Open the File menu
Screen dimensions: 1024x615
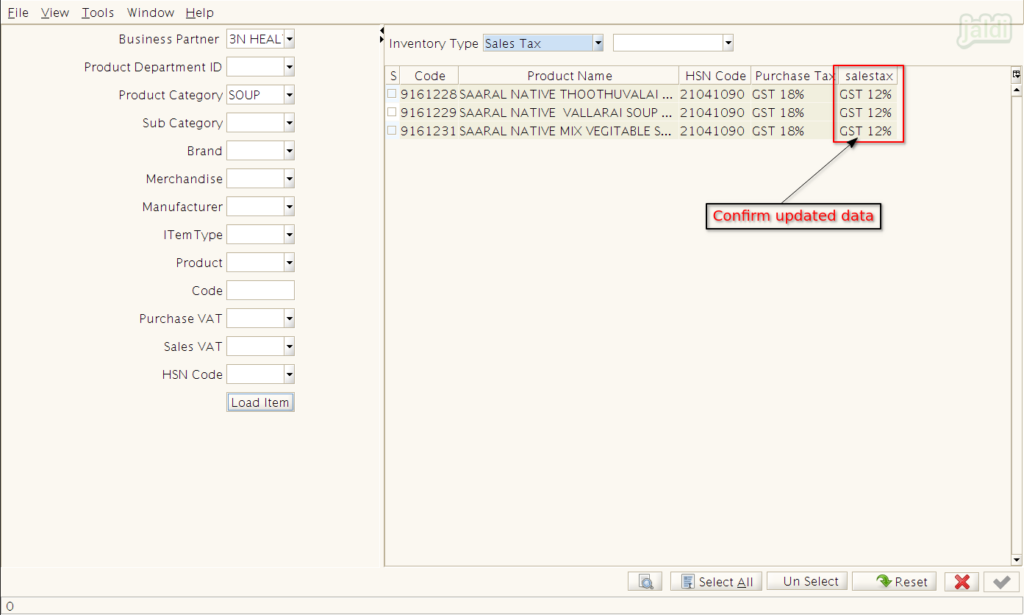(18, 12)
